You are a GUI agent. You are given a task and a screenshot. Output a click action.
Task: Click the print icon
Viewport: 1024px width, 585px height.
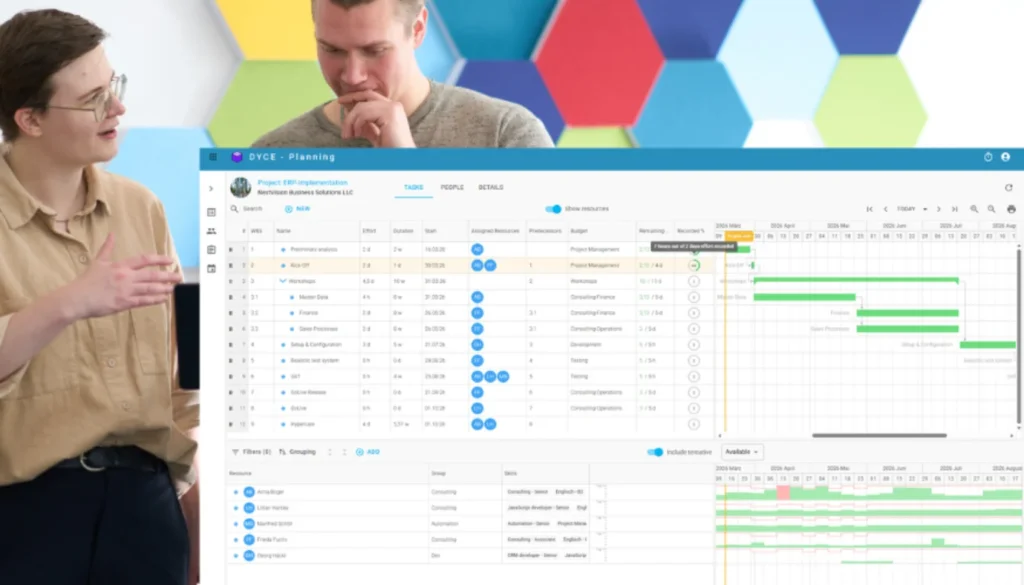click(1012, 209)
